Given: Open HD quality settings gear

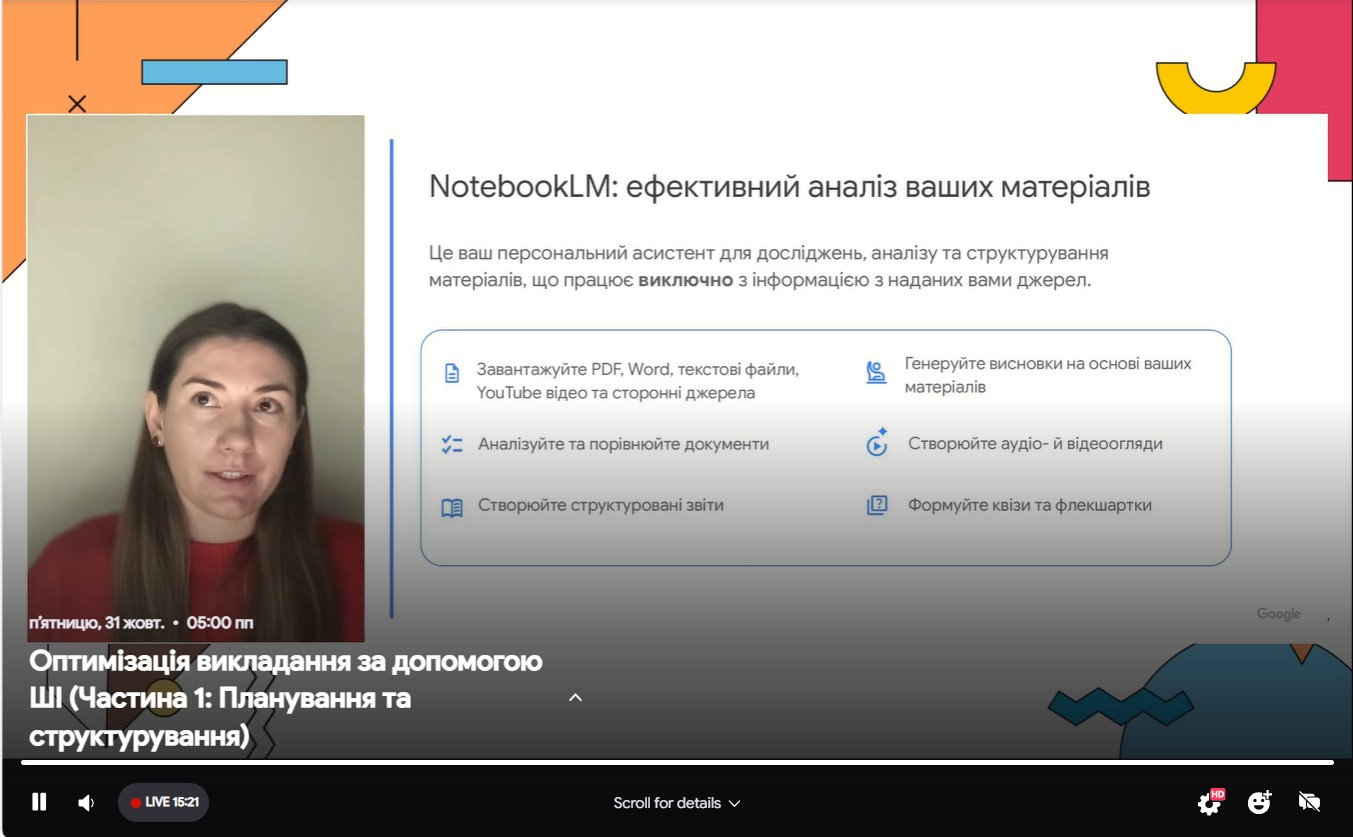Looking at the screenshot, I should click(x=1209, y=802).
